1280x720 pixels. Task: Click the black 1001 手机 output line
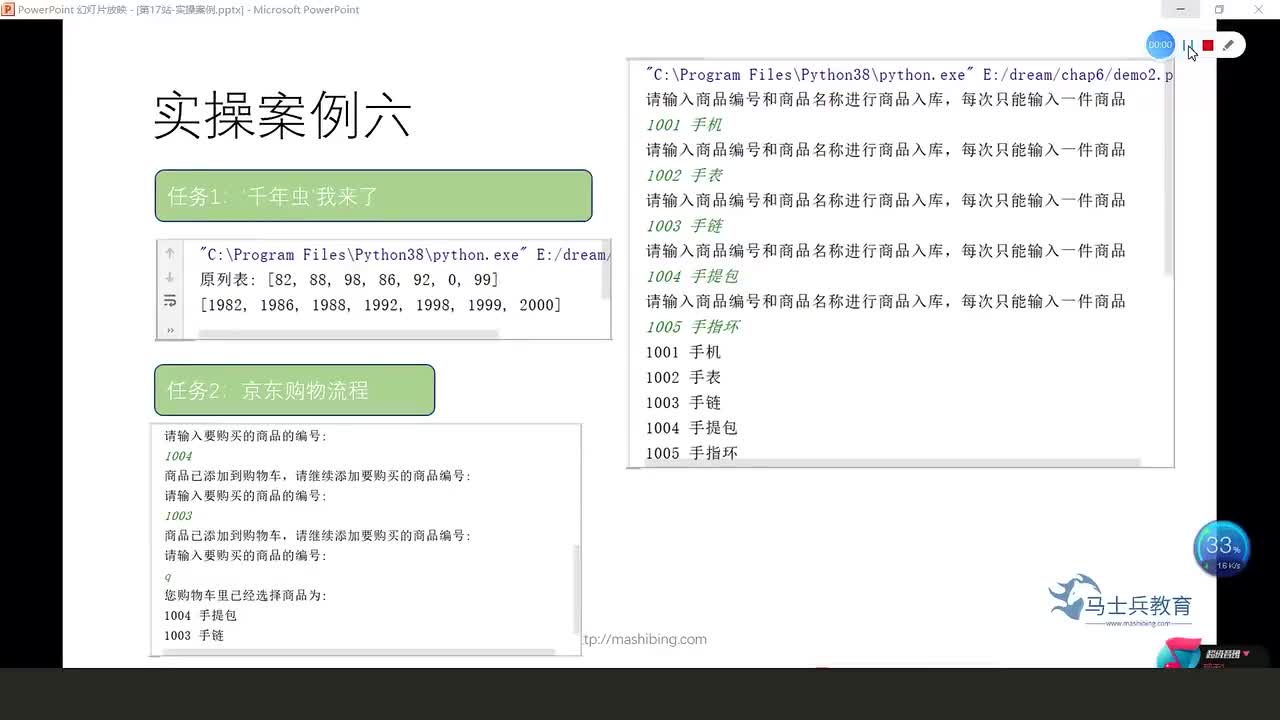point(683,352)
